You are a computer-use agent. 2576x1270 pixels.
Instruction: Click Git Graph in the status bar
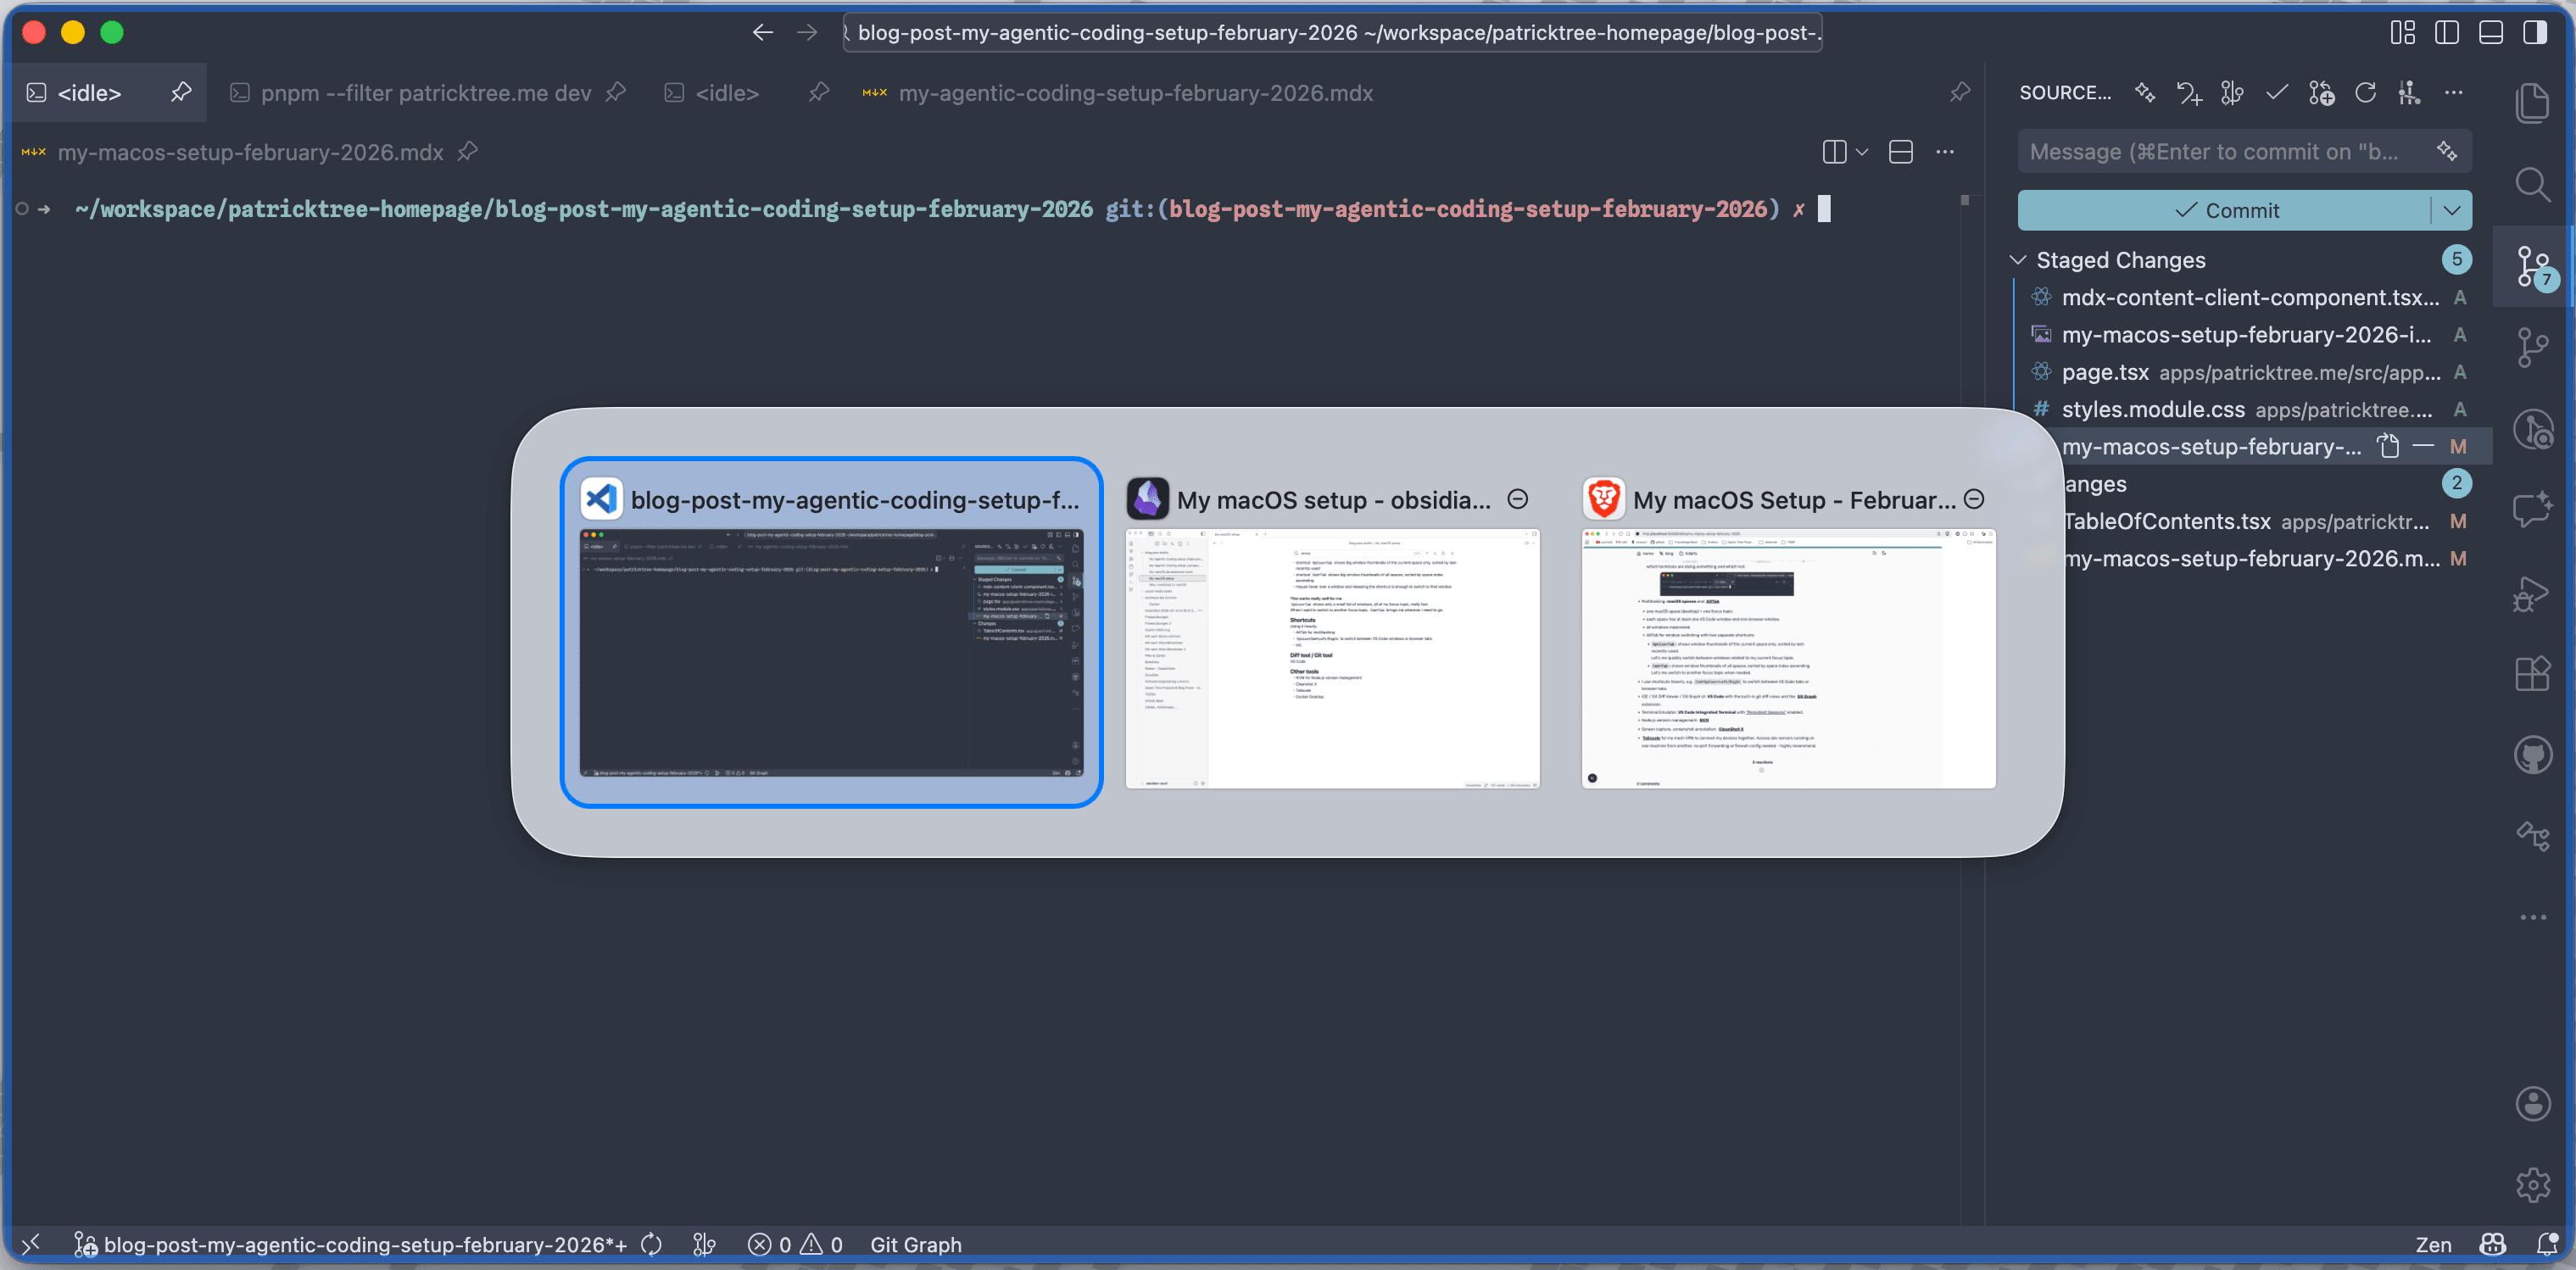click(915, 1244)
